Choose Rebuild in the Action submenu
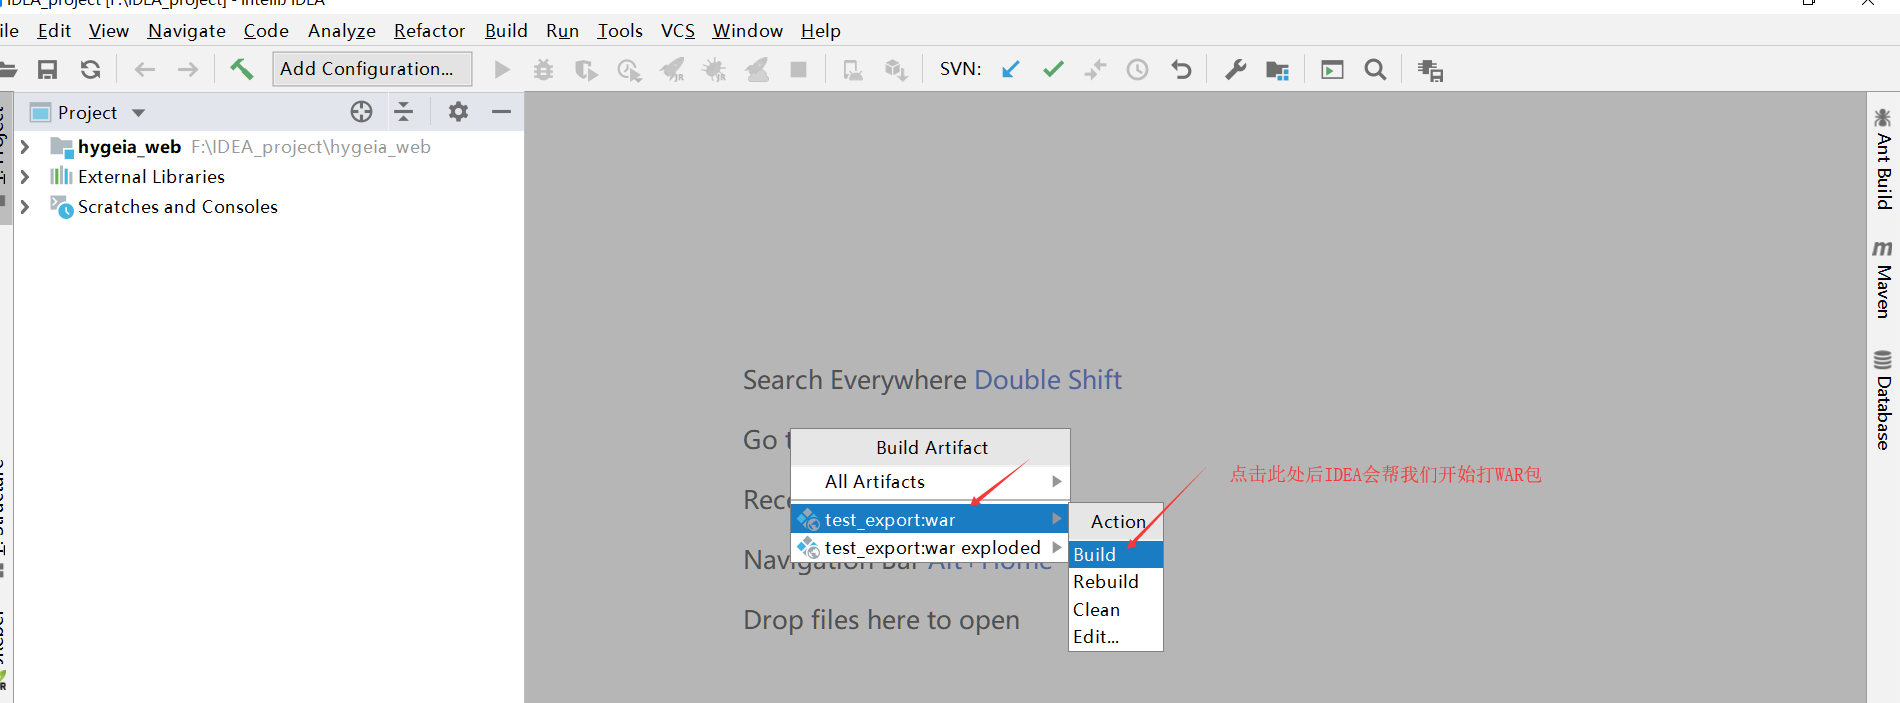Screen dimensions: 1900x703 click(x=1115, y=582)
